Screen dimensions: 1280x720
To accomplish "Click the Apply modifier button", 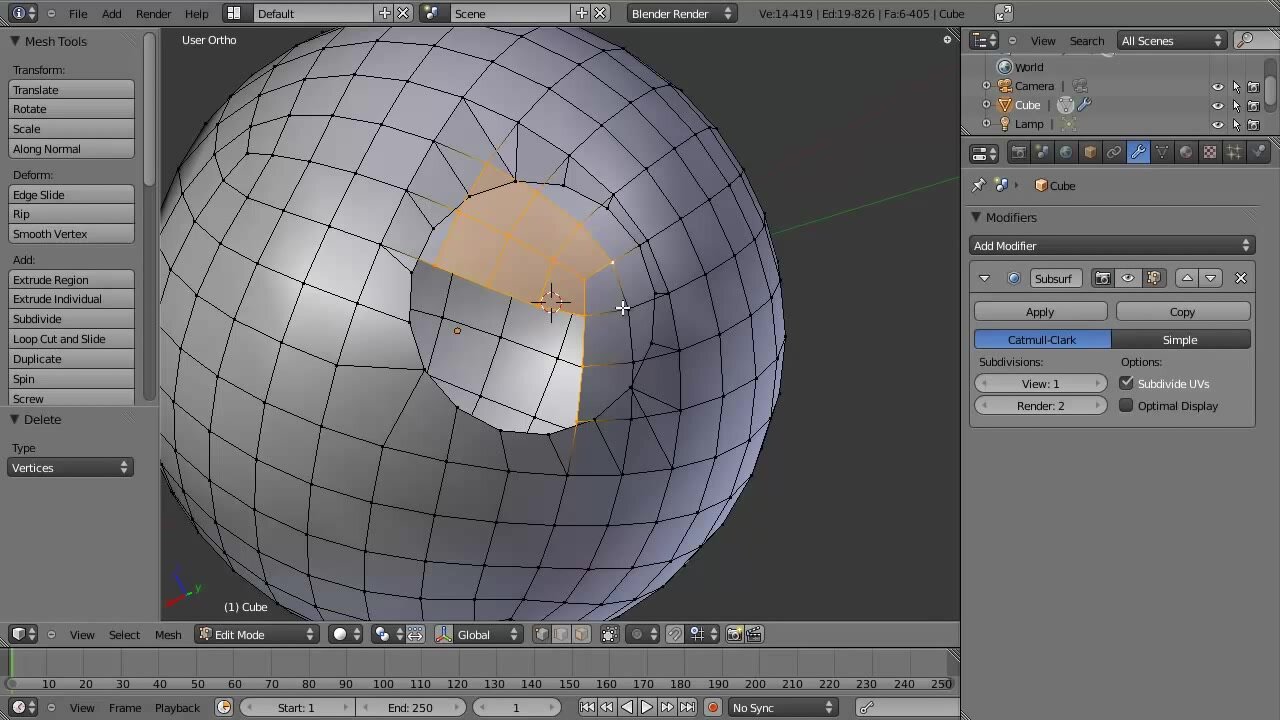I will point(1040,311).
